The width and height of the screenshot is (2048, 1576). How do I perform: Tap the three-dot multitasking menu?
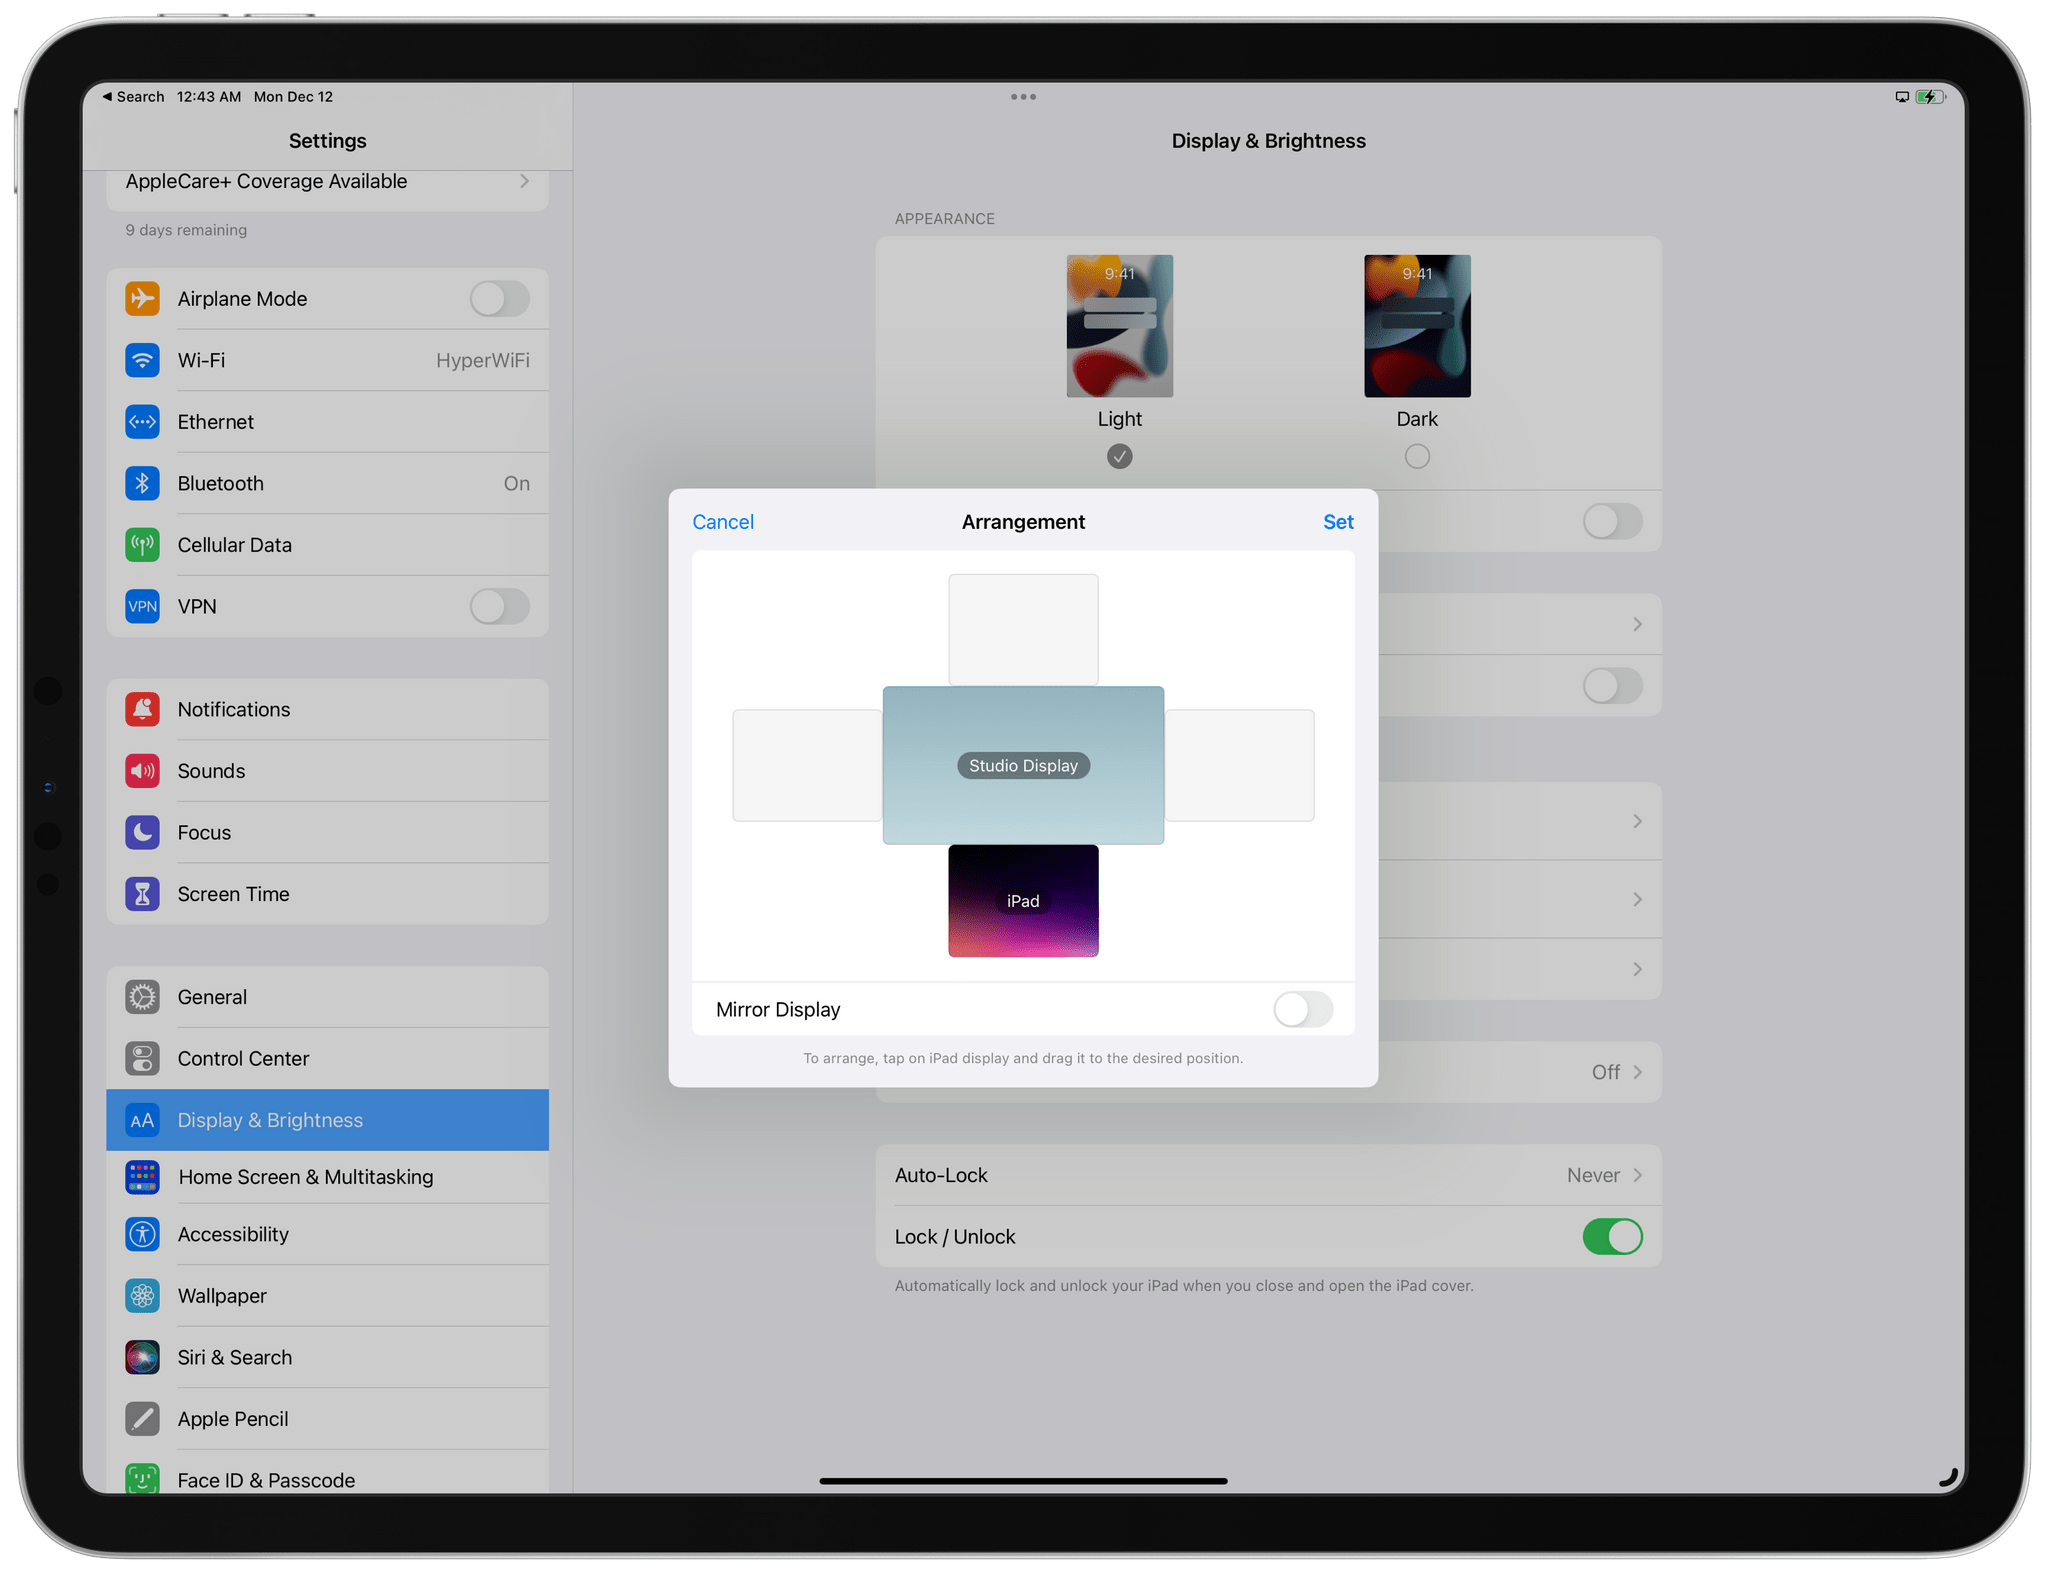[x=1023, y=97]
